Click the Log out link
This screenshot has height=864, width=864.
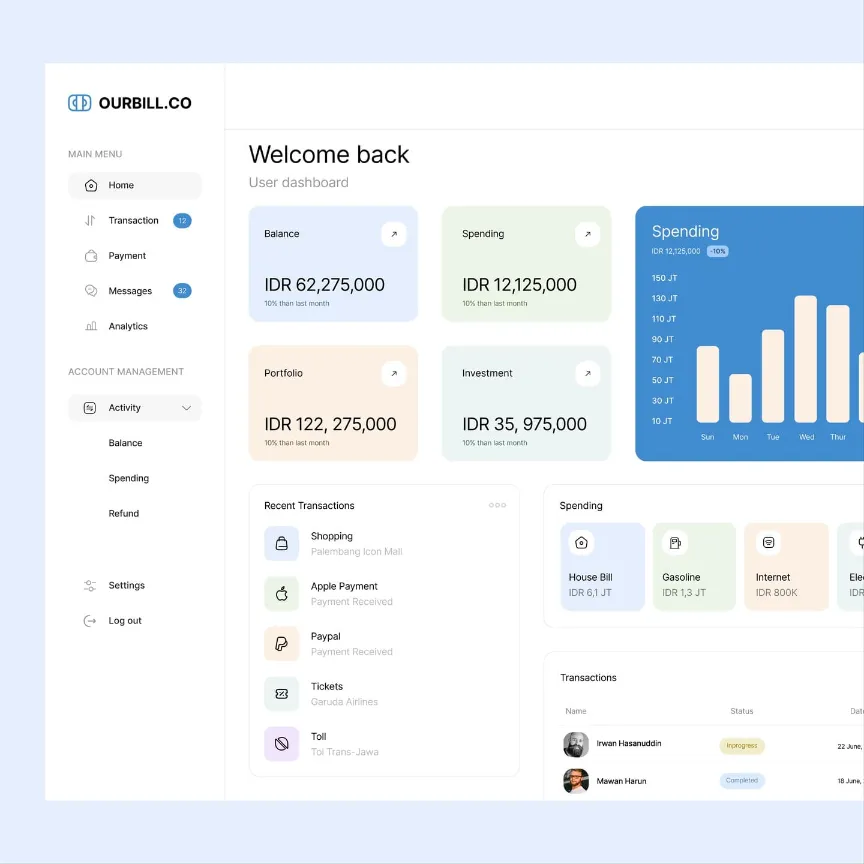(x=124, y=621)
